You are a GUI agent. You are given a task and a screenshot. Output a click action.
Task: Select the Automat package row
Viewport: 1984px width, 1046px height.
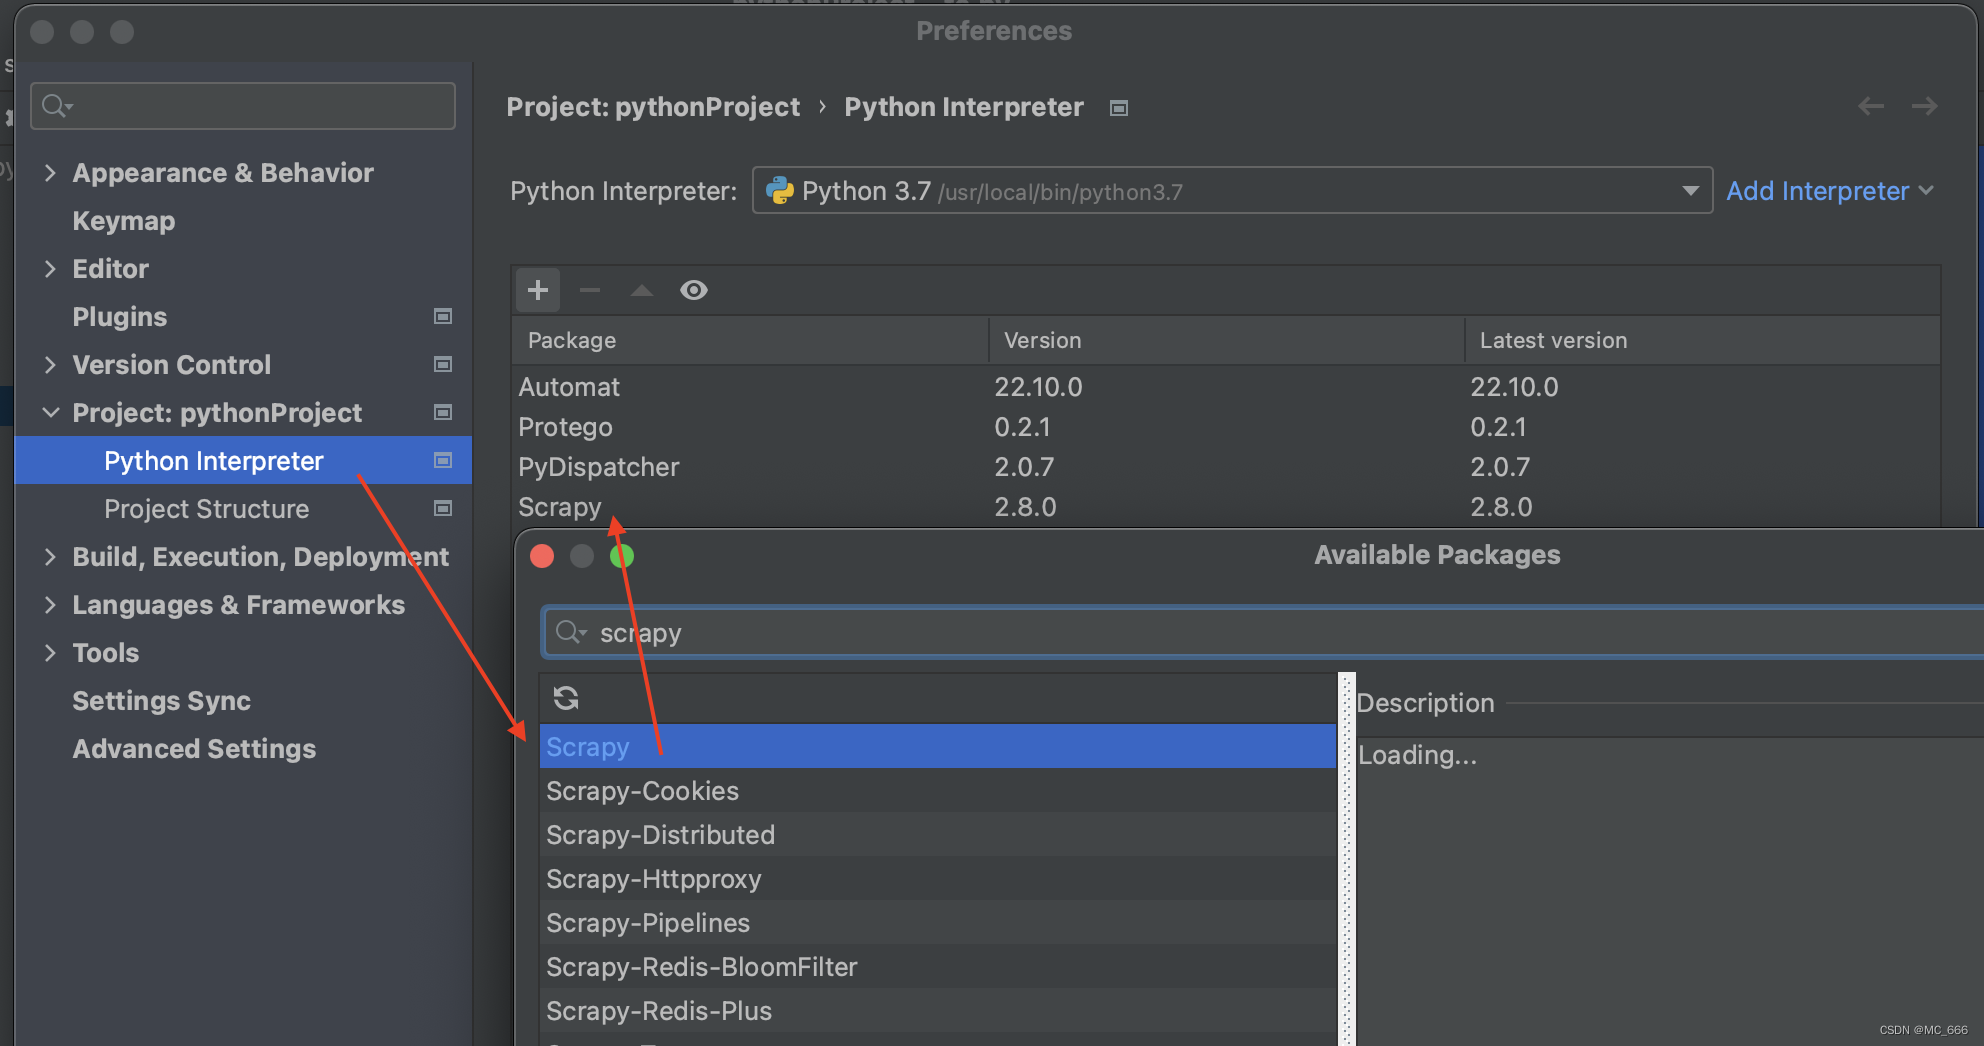click(x=1226, y=387)
